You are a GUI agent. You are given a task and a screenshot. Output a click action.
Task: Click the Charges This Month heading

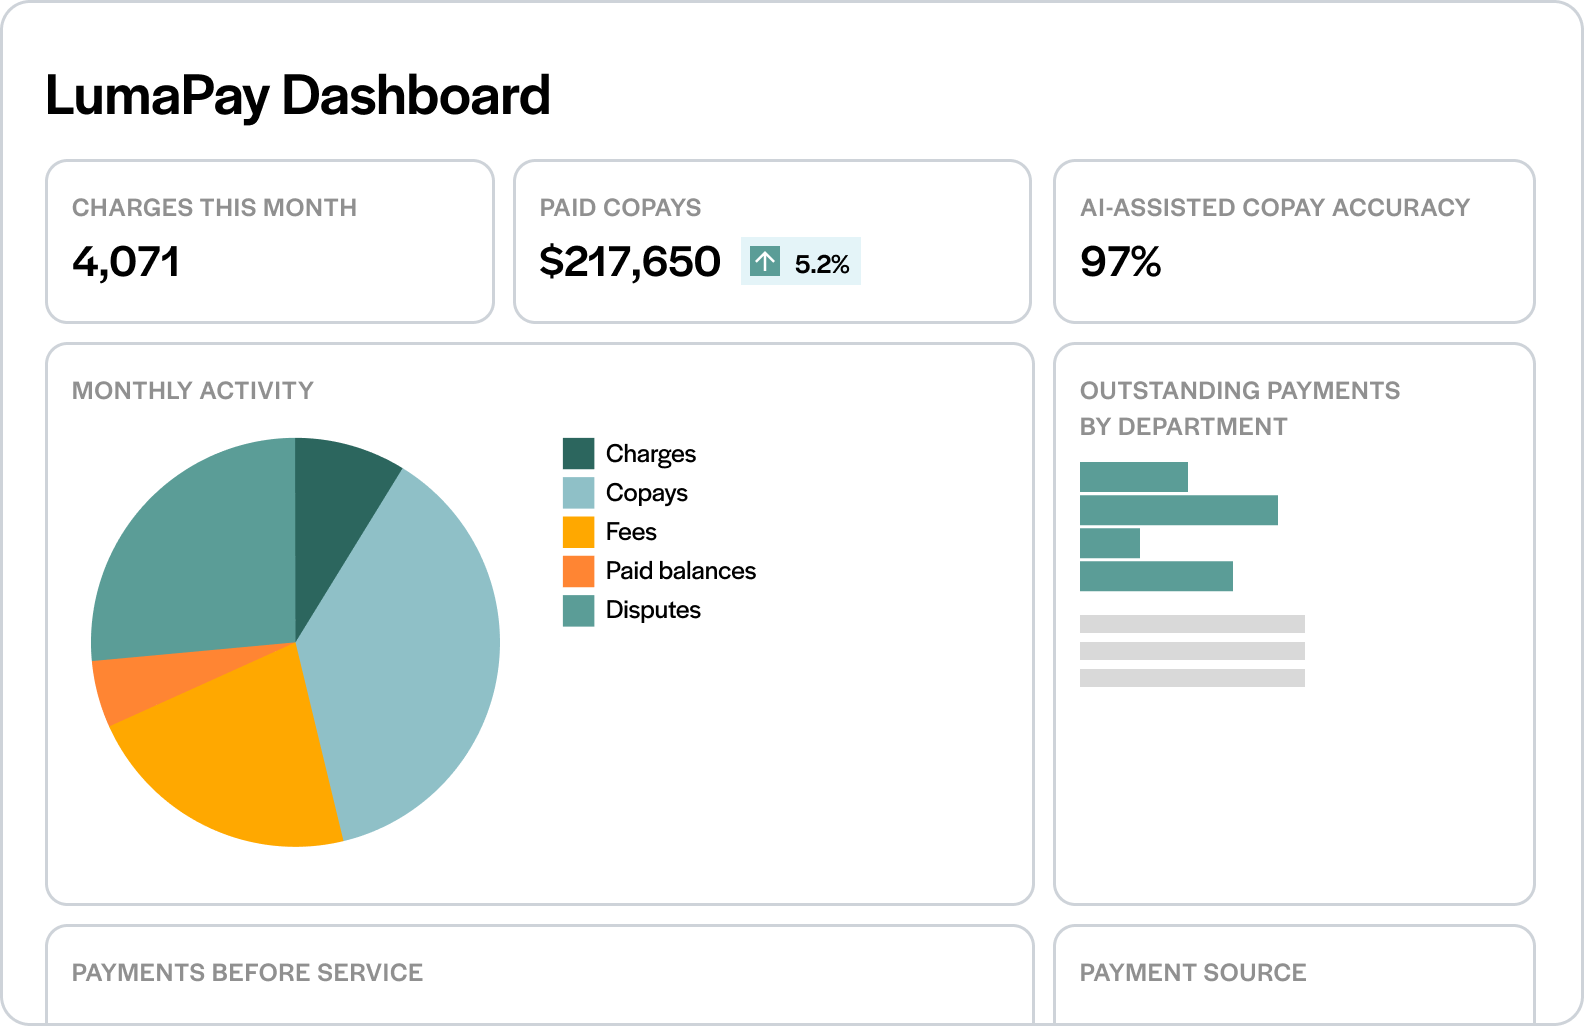(x=214, y=208)
